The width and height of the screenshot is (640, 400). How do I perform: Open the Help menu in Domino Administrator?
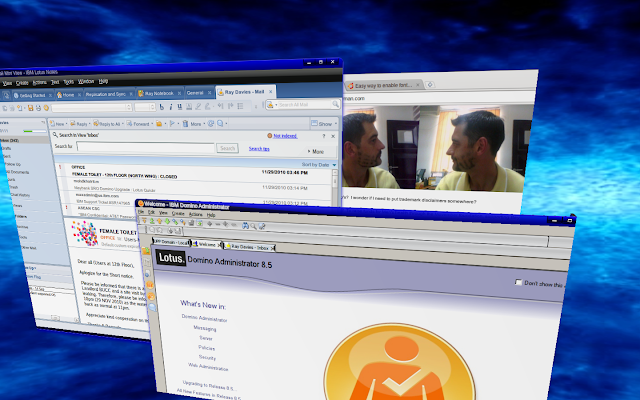click(211, 215)
